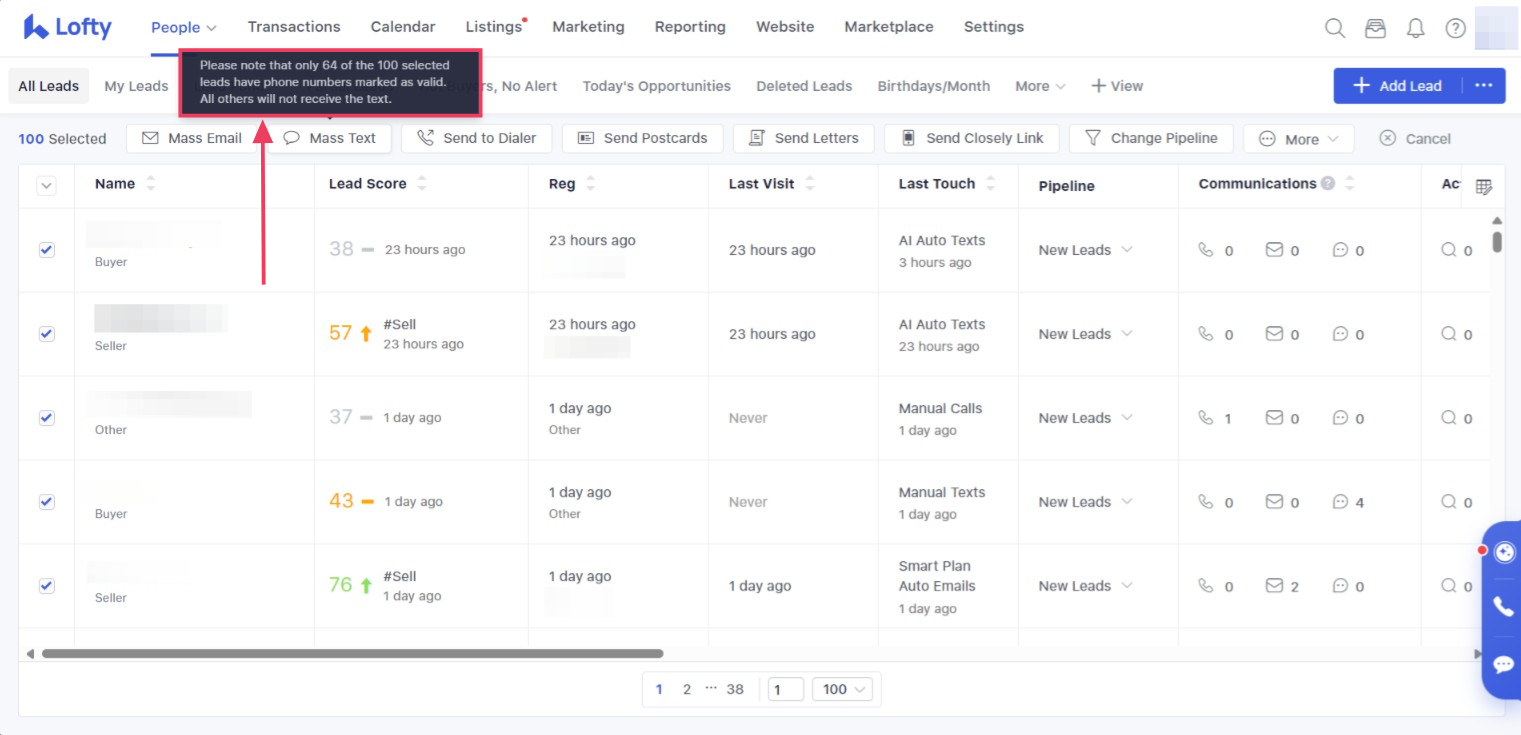
Task: Open the Transactions menu
Action: click(294, 27)
